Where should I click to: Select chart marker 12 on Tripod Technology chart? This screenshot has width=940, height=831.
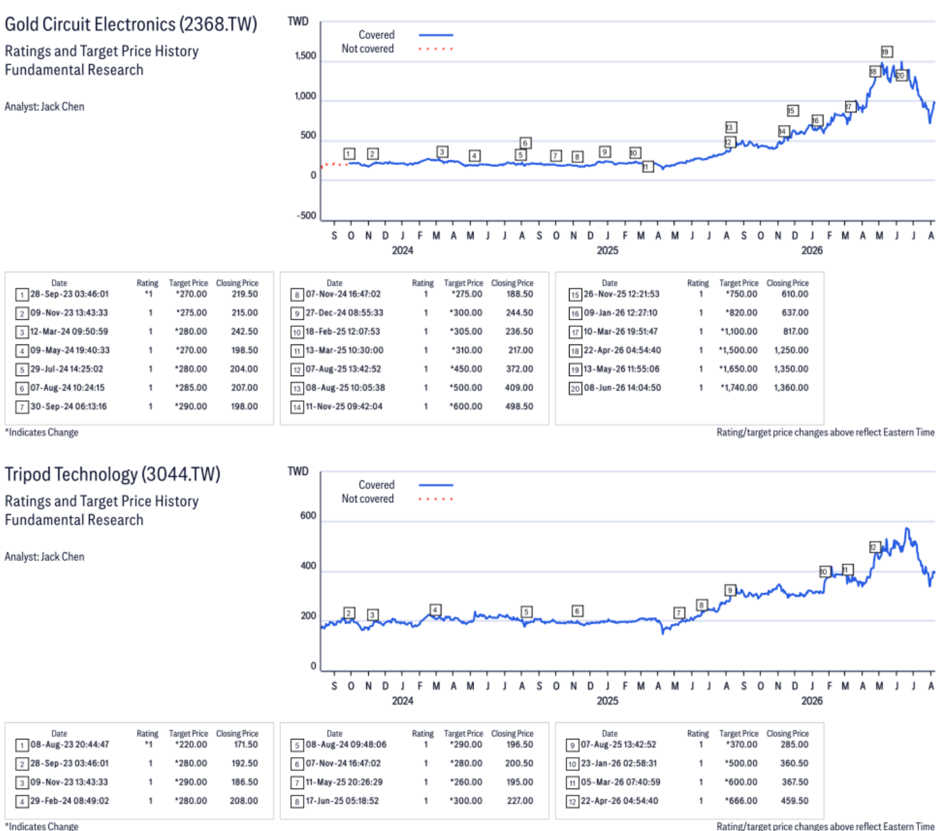[x=875, y=547]
